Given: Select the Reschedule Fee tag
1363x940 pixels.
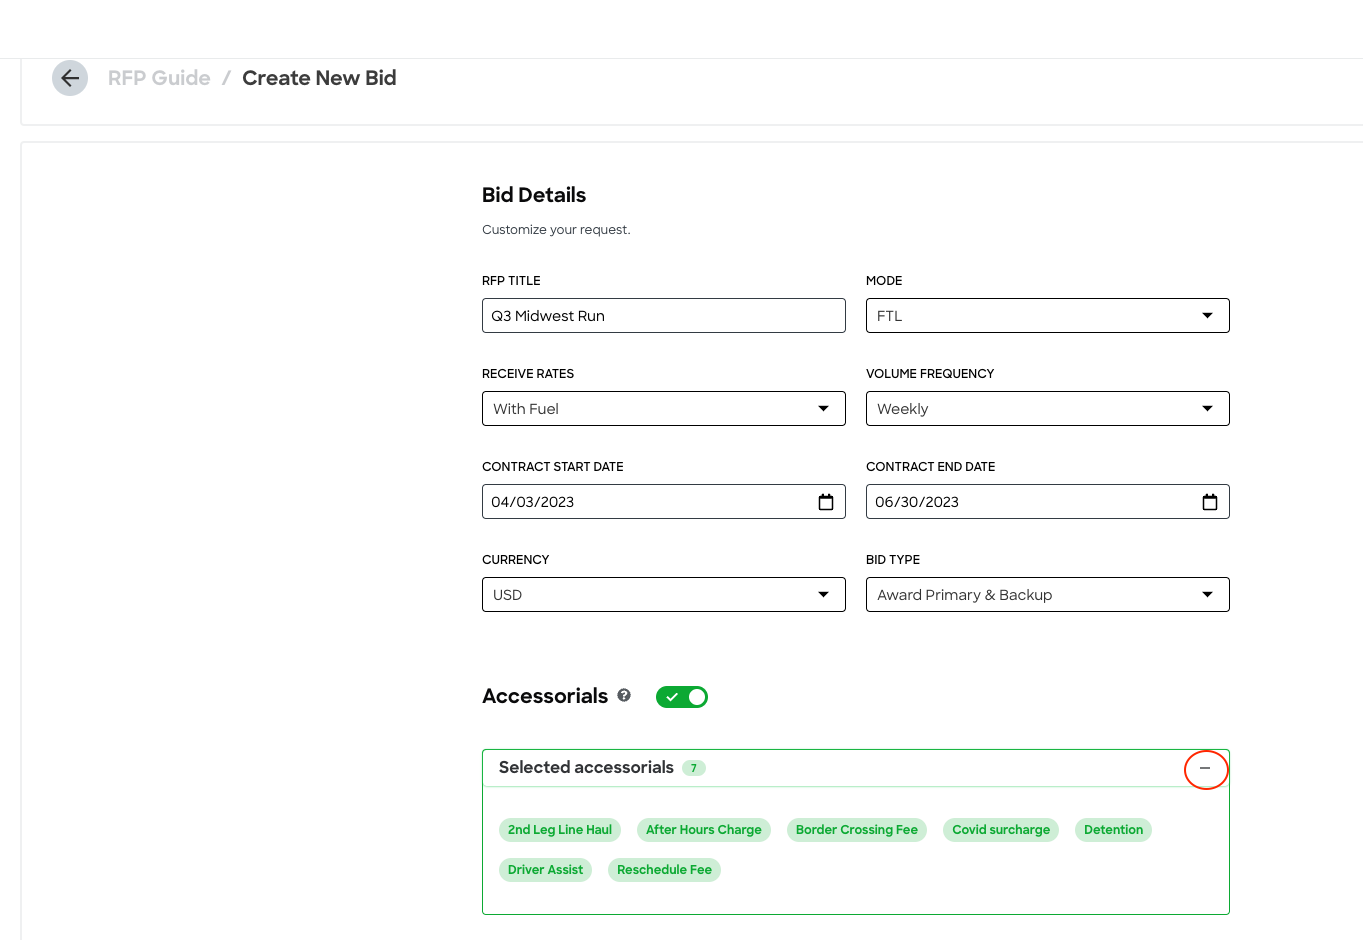Looking at the screenshot, I should [x=664, y=870].
